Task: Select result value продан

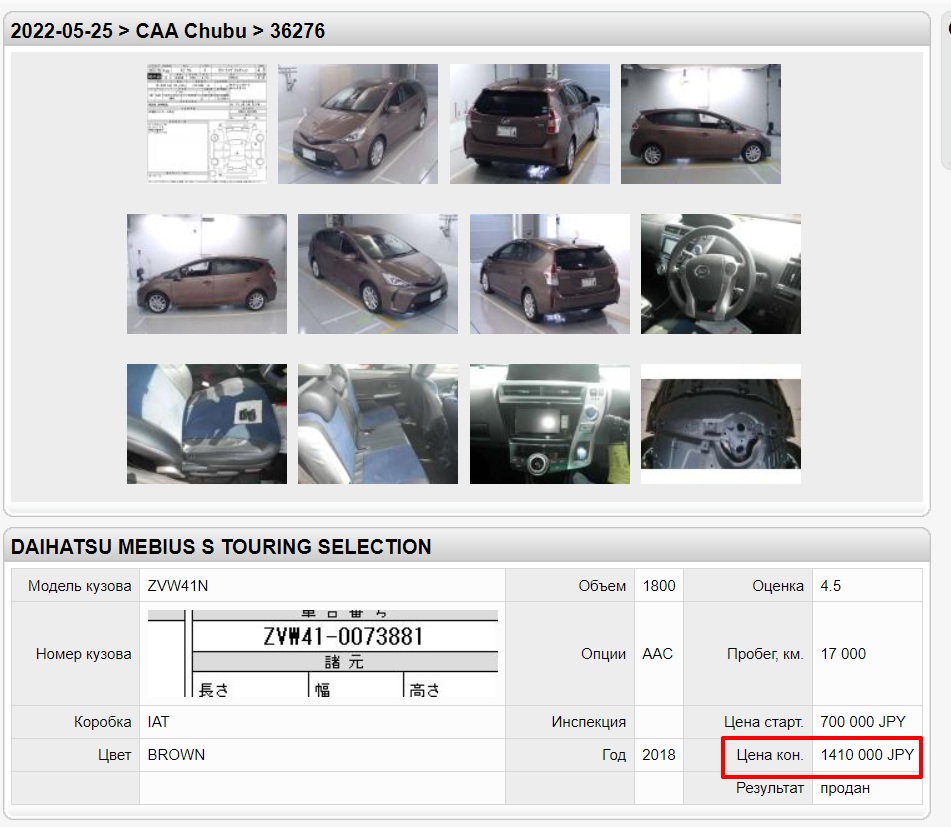Action: click(845, 788)
